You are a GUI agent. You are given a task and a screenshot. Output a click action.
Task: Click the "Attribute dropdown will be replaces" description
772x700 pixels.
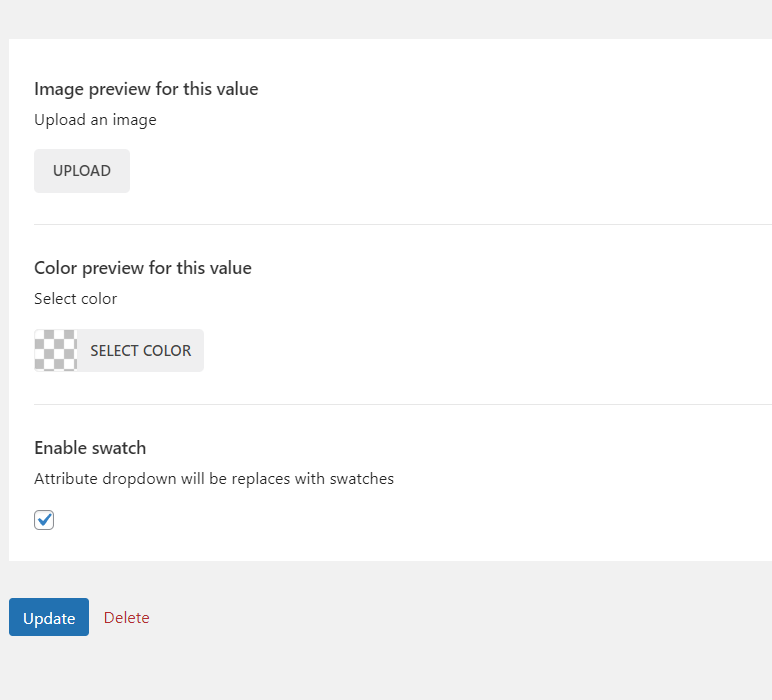(x=214, y=479)
